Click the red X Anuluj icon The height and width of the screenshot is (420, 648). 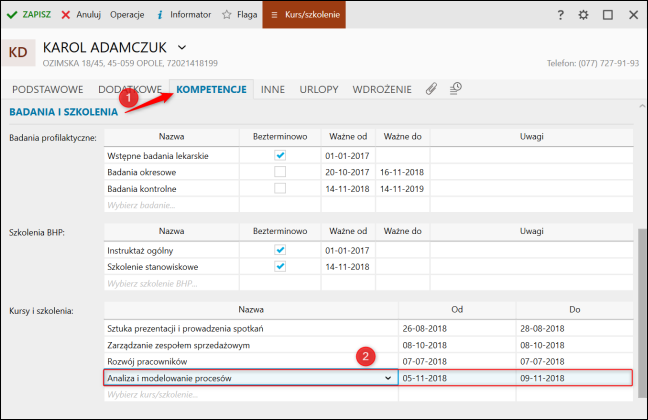pos(66,15)
